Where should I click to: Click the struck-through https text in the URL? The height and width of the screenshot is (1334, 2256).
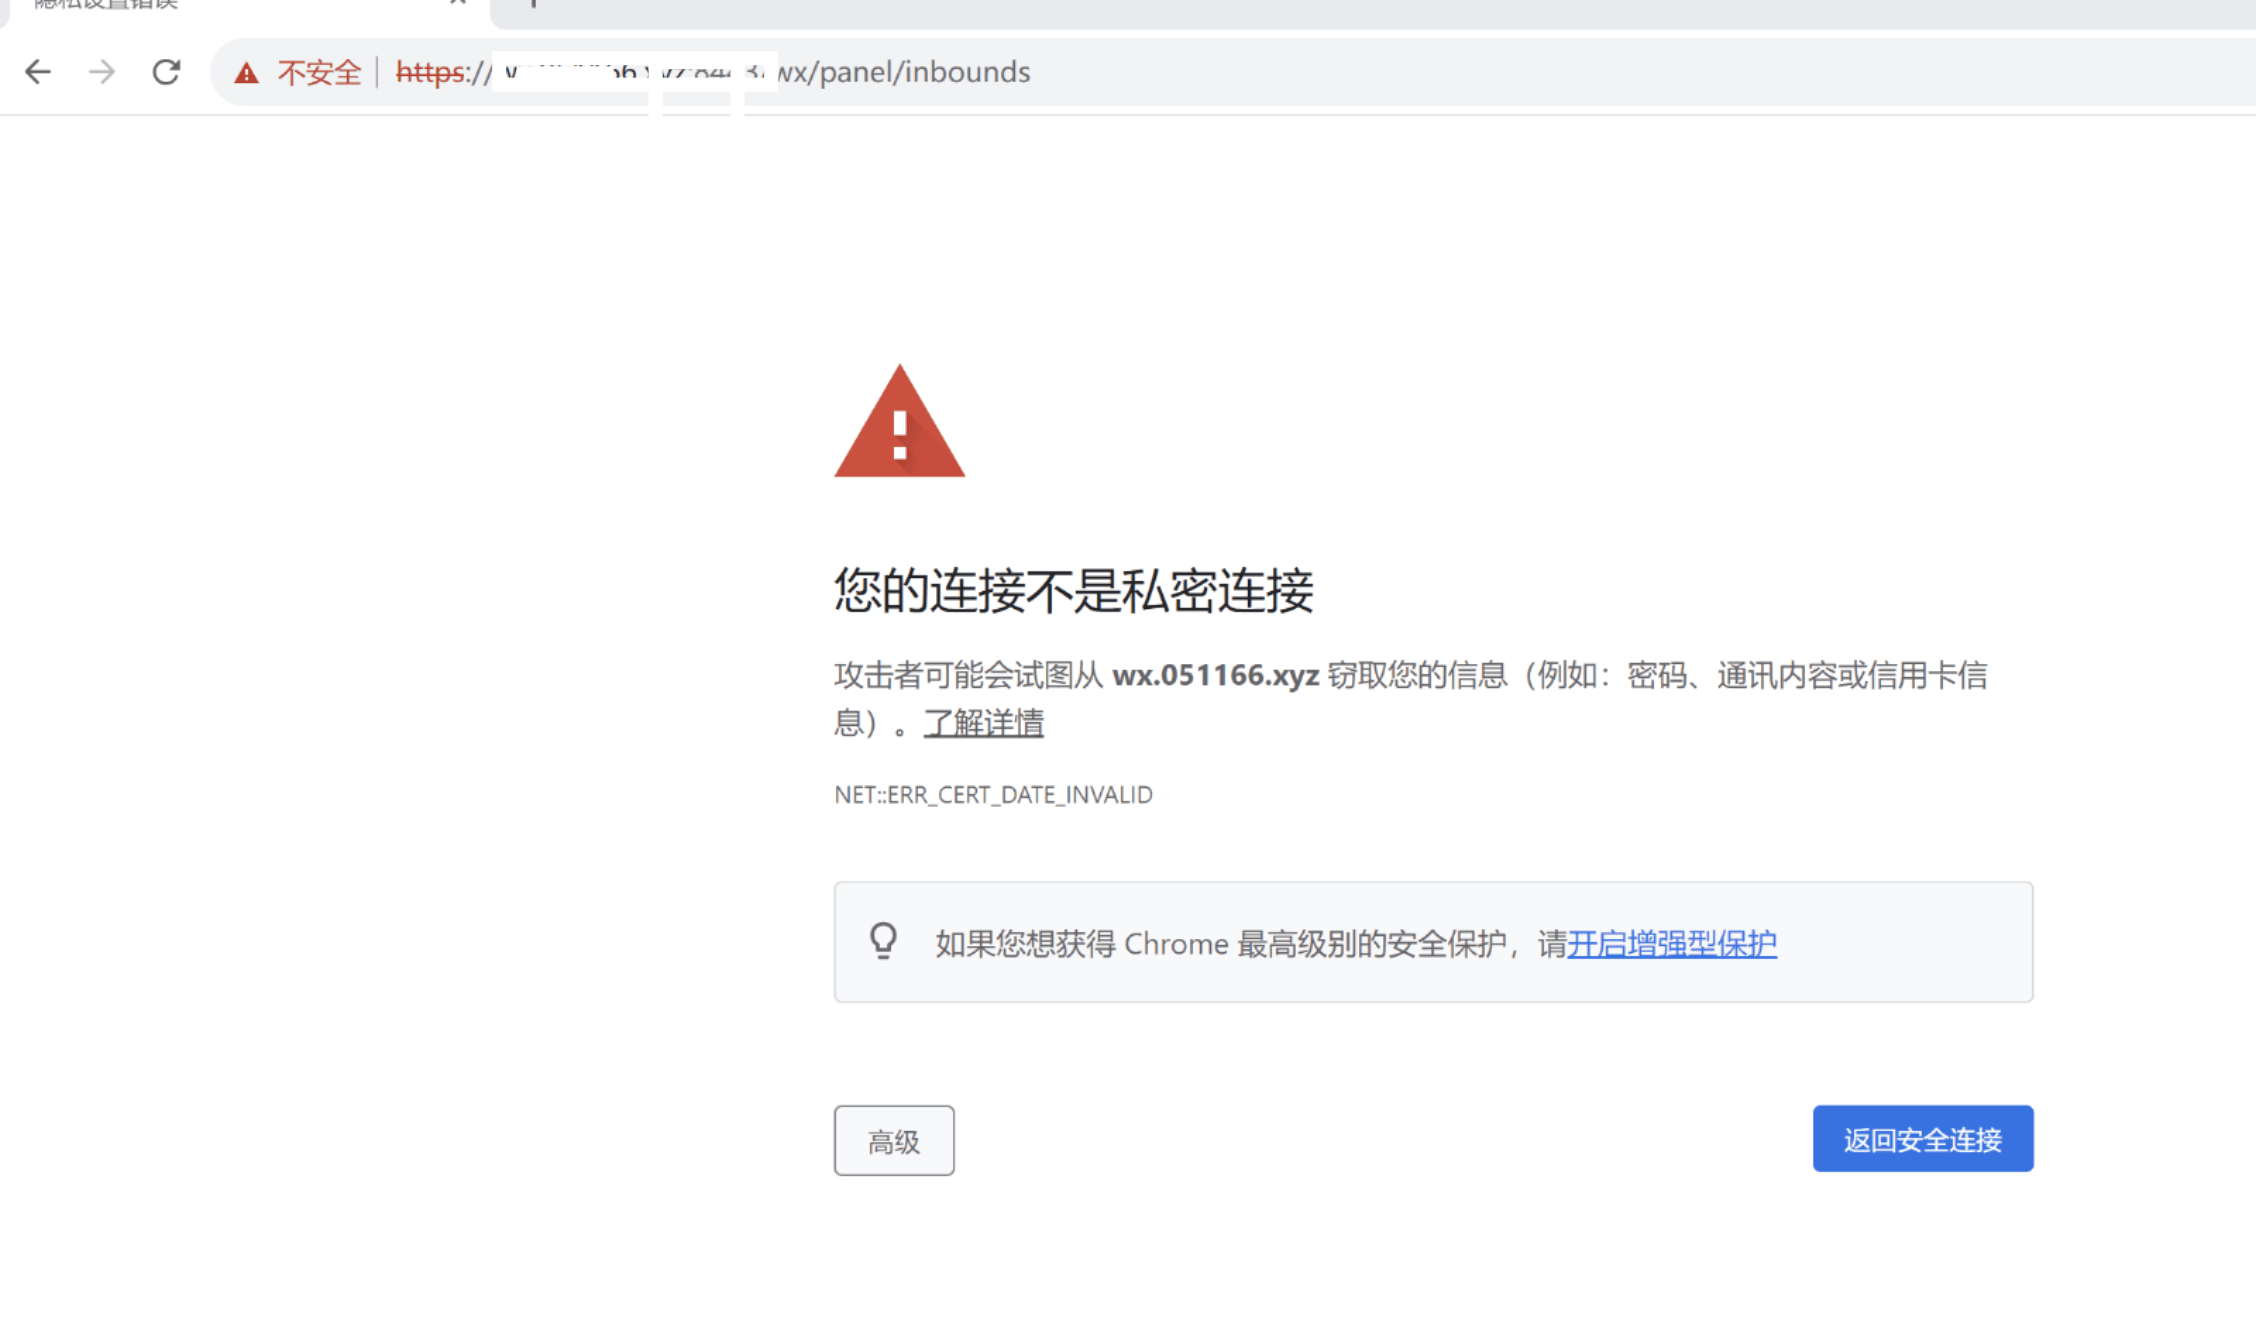click(x=430, y=72)
